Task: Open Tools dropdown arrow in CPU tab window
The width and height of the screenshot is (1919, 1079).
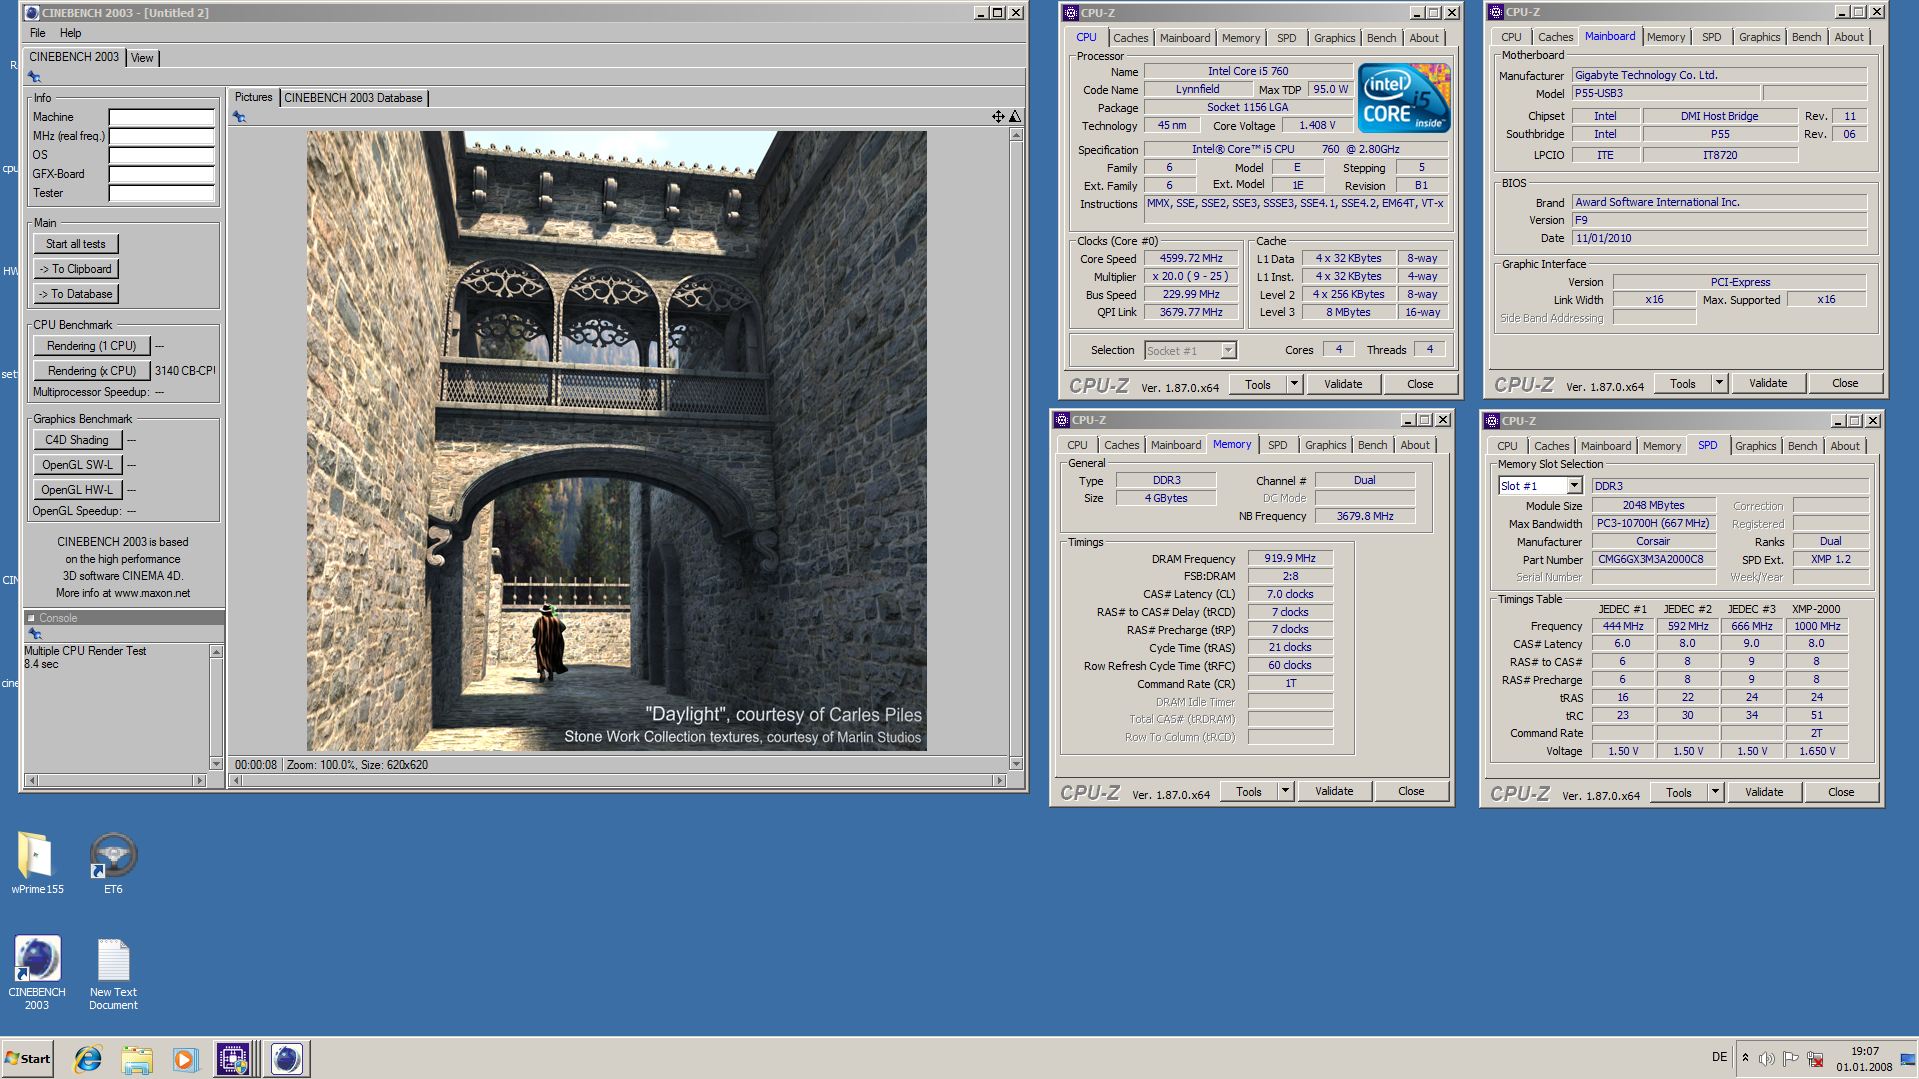Action: tap(1294, 384)
